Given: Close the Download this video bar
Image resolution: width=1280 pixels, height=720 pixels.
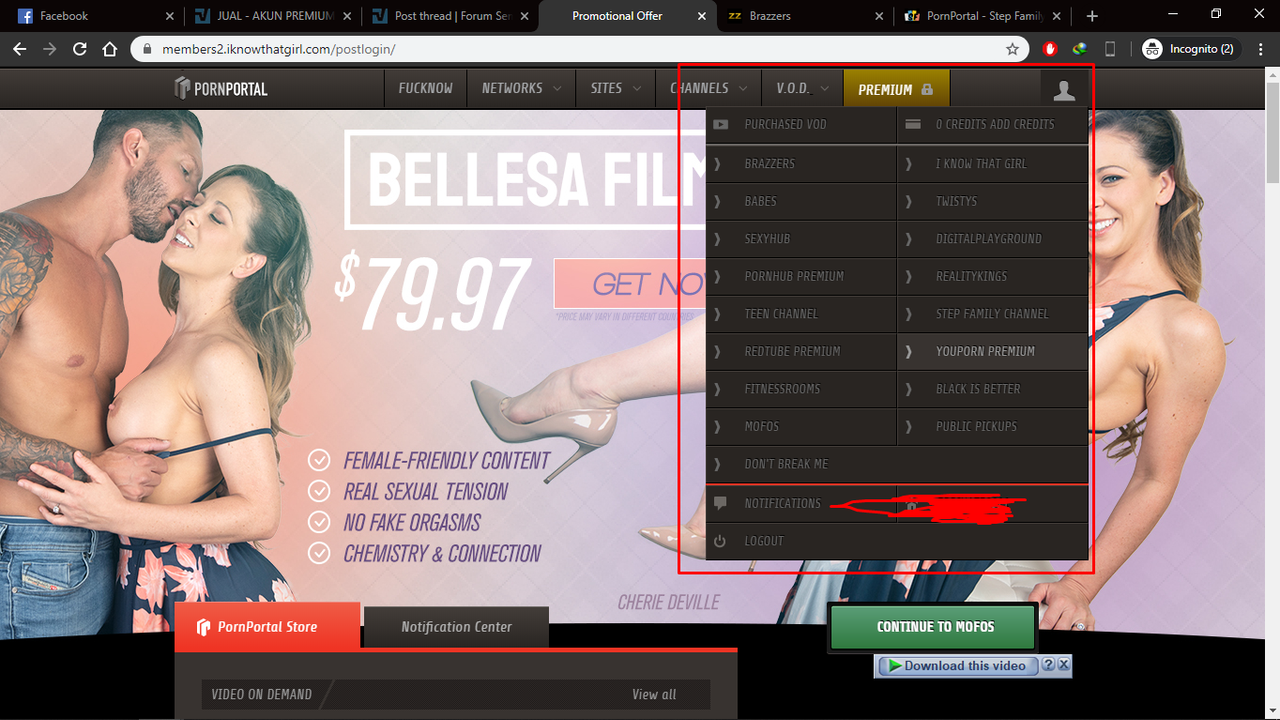Looking at the screenshot, I should point(1064,665).
